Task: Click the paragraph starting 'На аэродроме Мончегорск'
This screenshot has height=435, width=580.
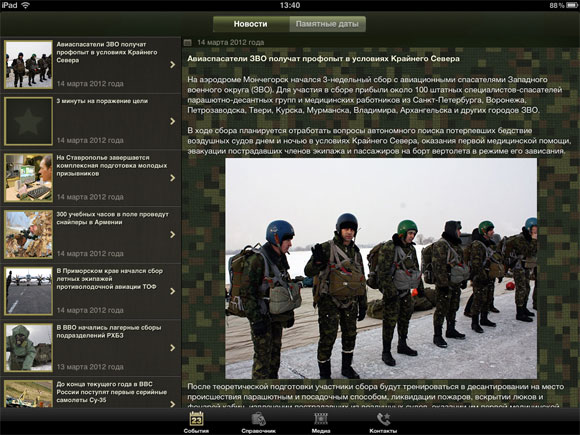Action: [x=374, y=95]
